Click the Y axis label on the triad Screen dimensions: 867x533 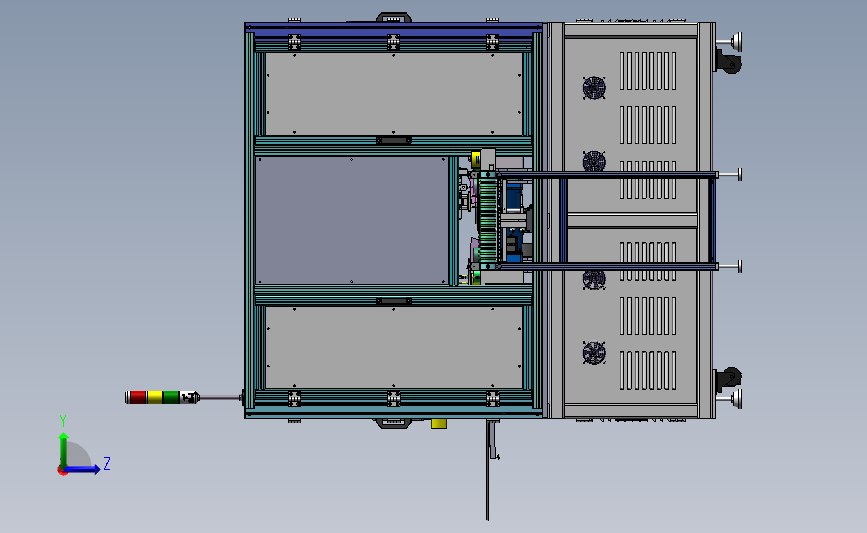(x=63, y=421)
